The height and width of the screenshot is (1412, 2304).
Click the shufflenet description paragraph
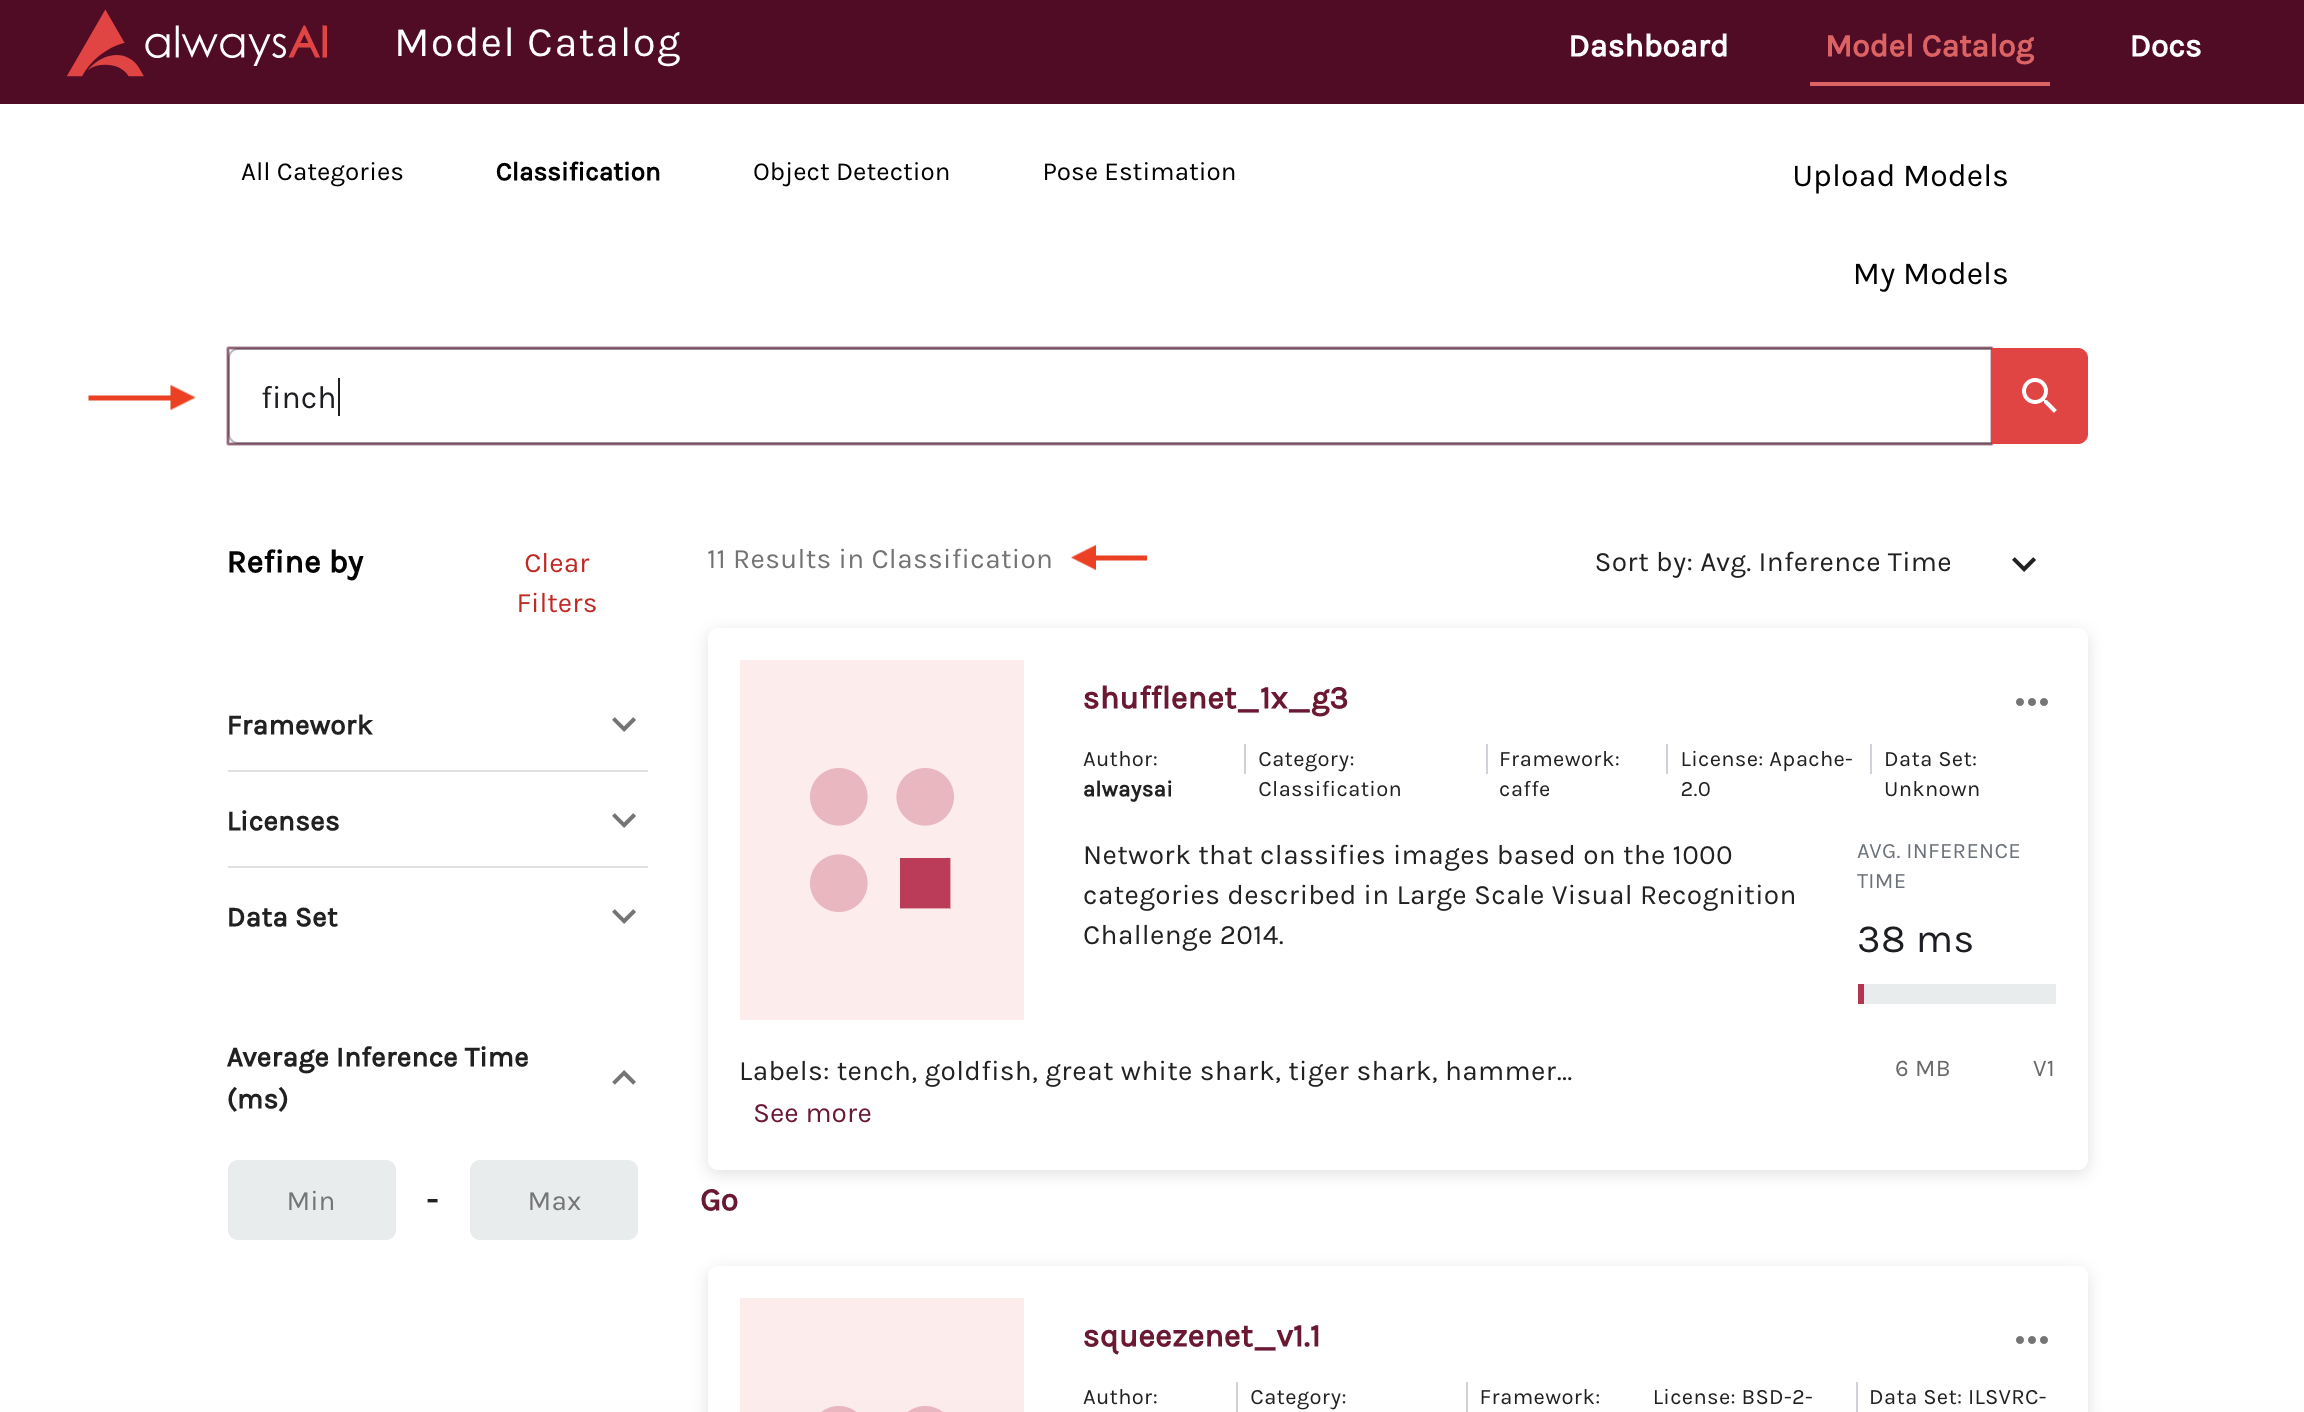tap(1439, 895)
